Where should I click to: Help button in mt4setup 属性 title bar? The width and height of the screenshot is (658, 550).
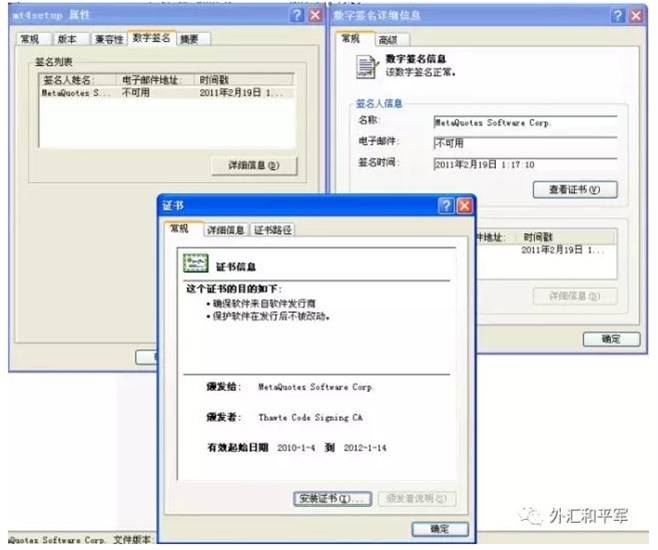297,16
